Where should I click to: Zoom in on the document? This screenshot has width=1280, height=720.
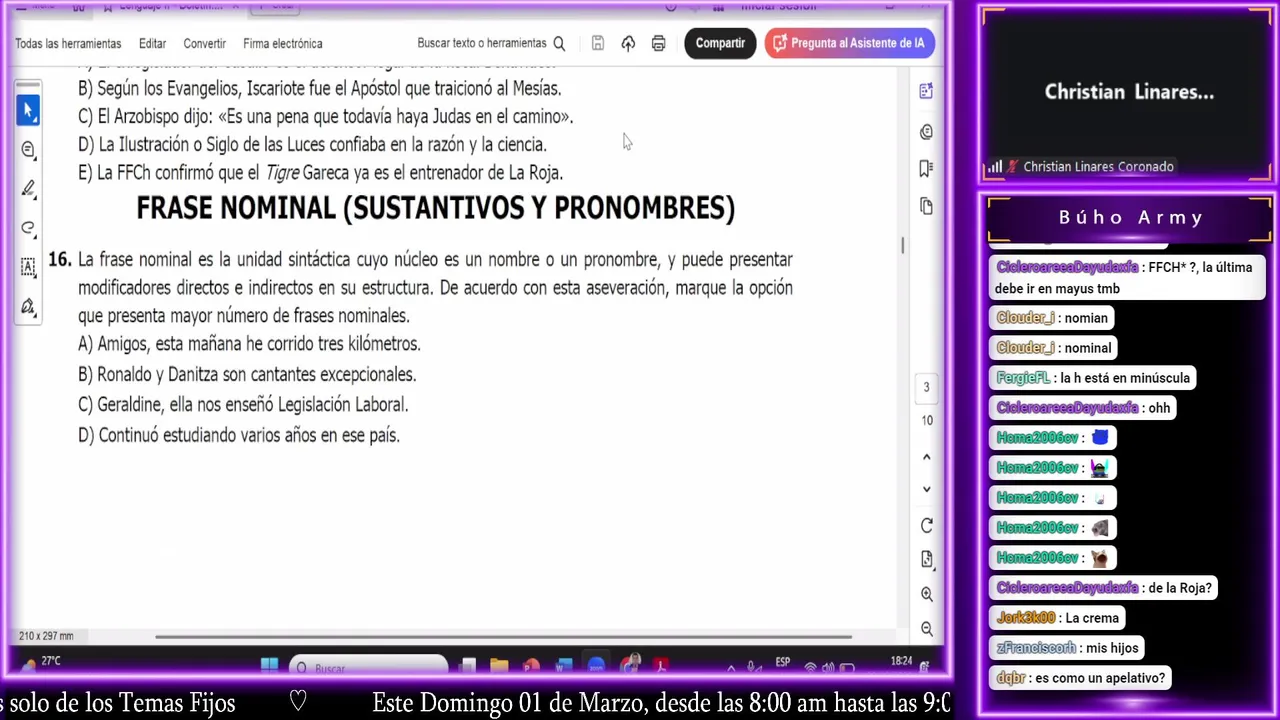tap(926, 594)
